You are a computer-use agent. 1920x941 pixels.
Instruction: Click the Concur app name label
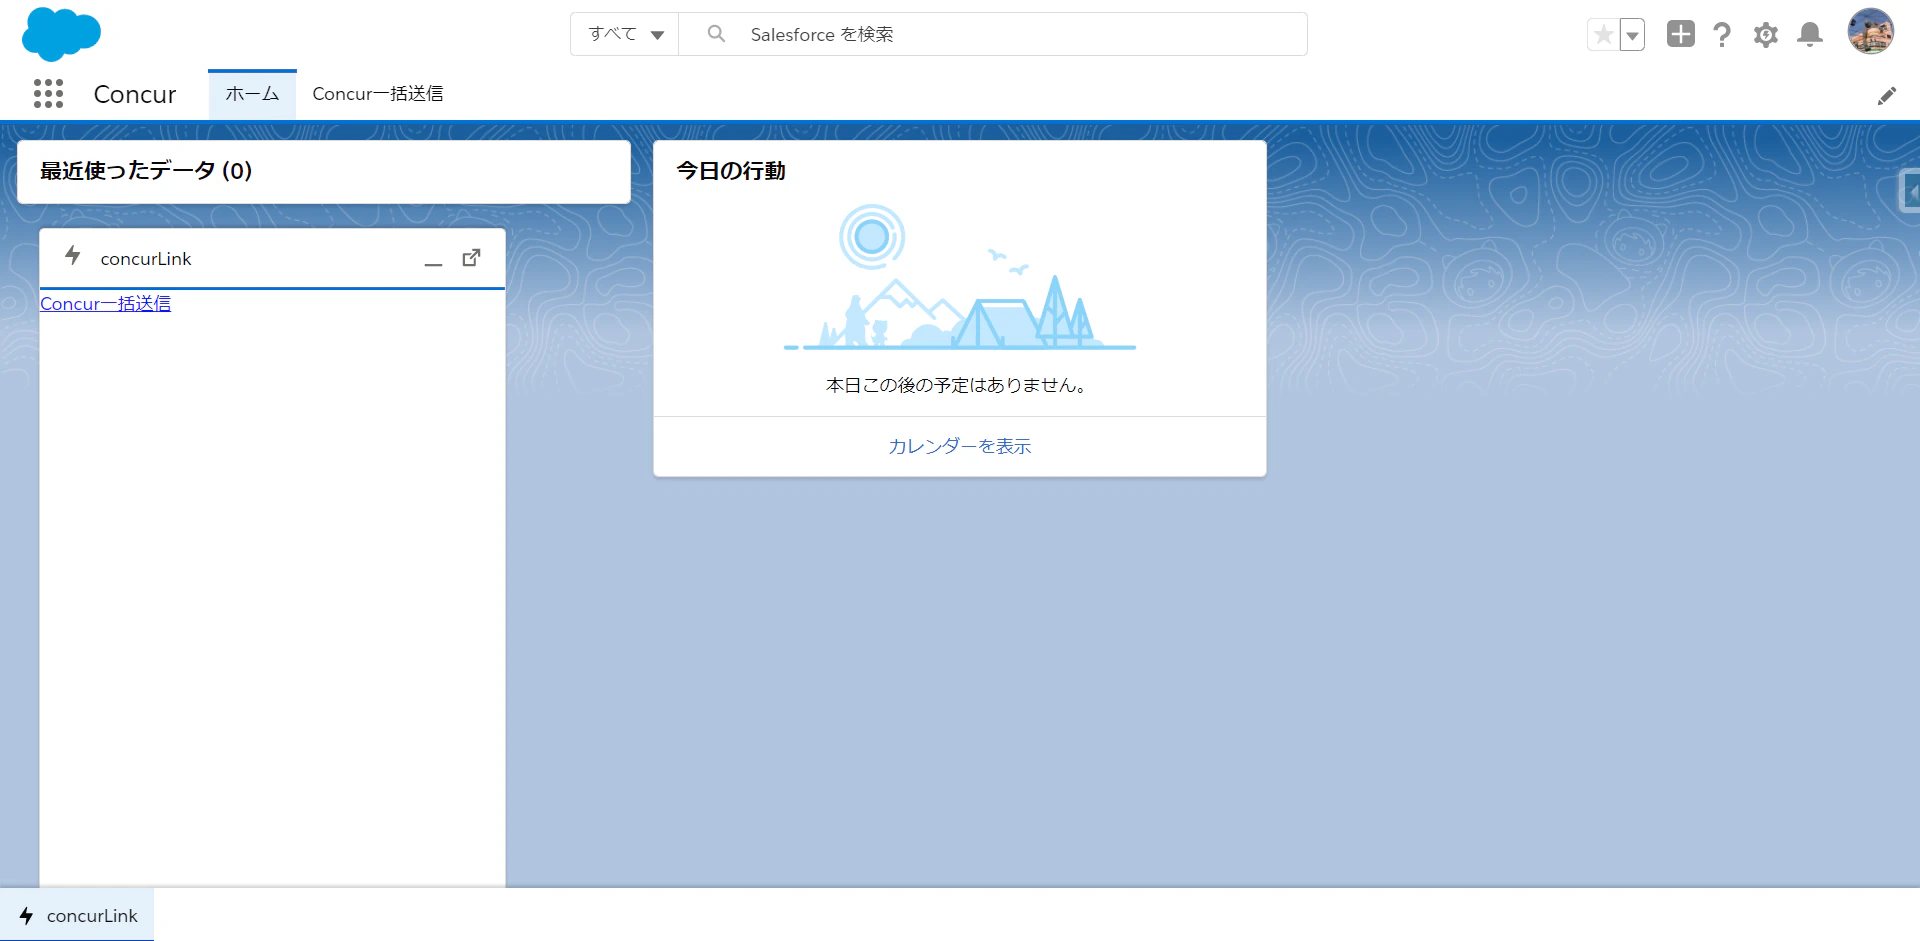(x=135, y=94)
